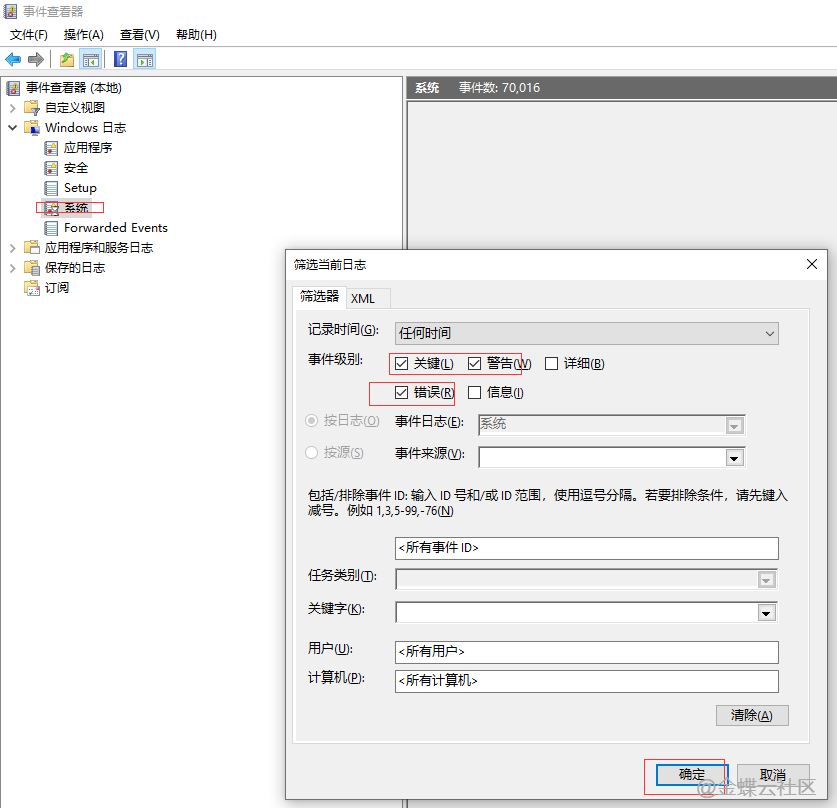Click the up-one-level folder toolbar icon

pos(66,59)
